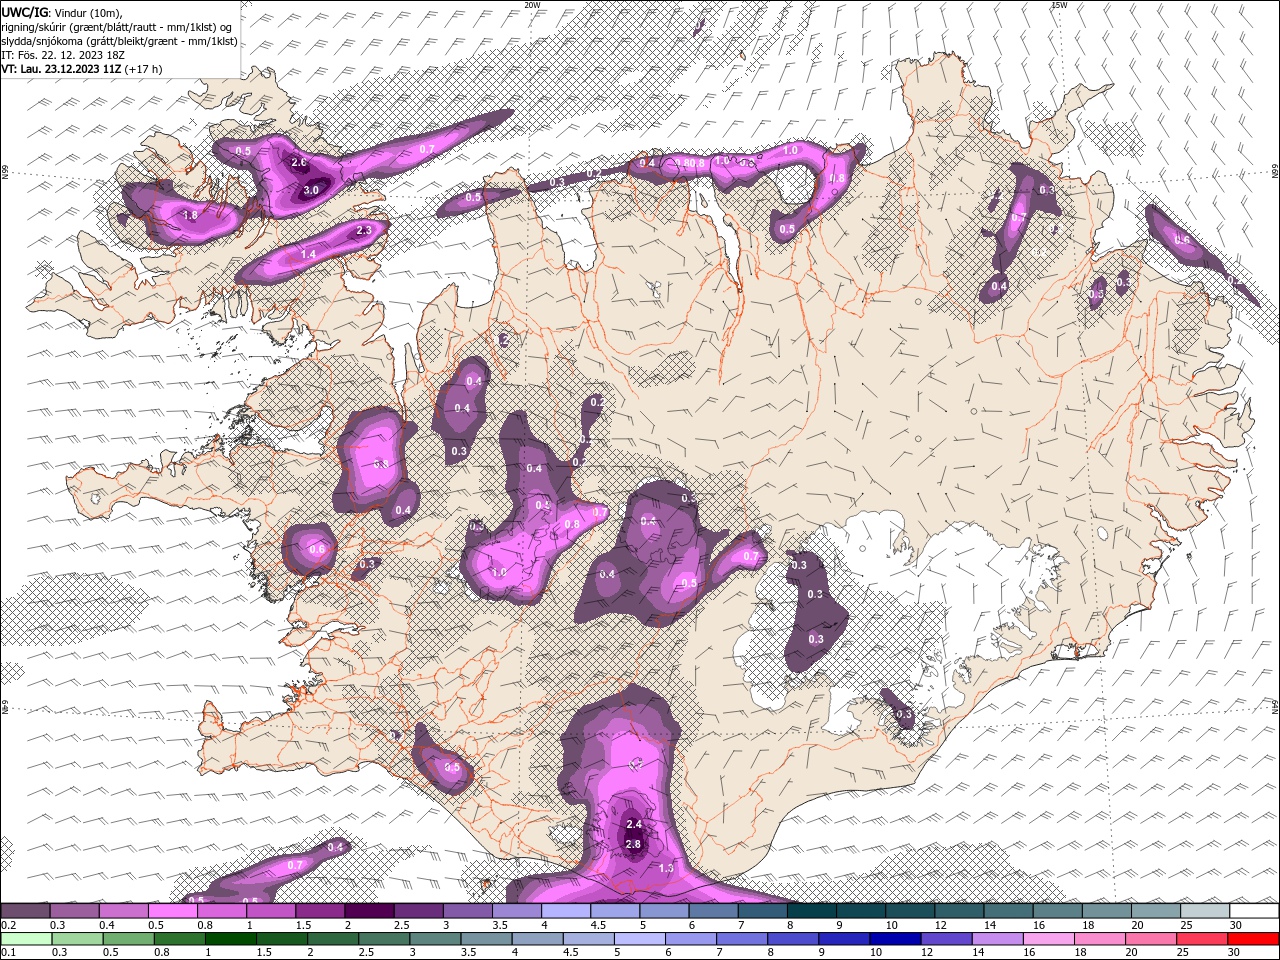This screenshot has height=960, width=1280.
Task: Select the top-row bright pink swatch at 0.5
Action: 172,910
